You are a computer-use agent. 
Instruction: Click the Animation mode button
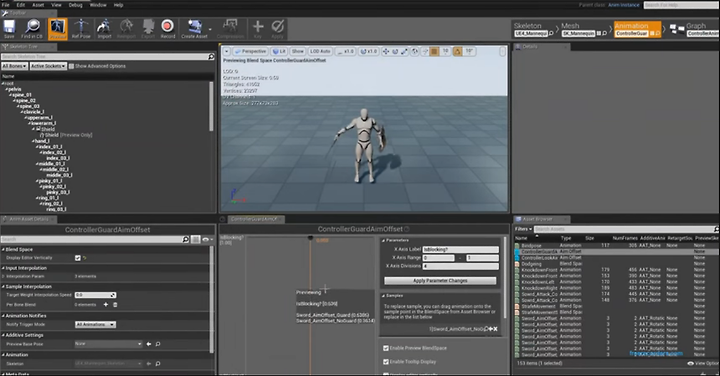point(637,29)
